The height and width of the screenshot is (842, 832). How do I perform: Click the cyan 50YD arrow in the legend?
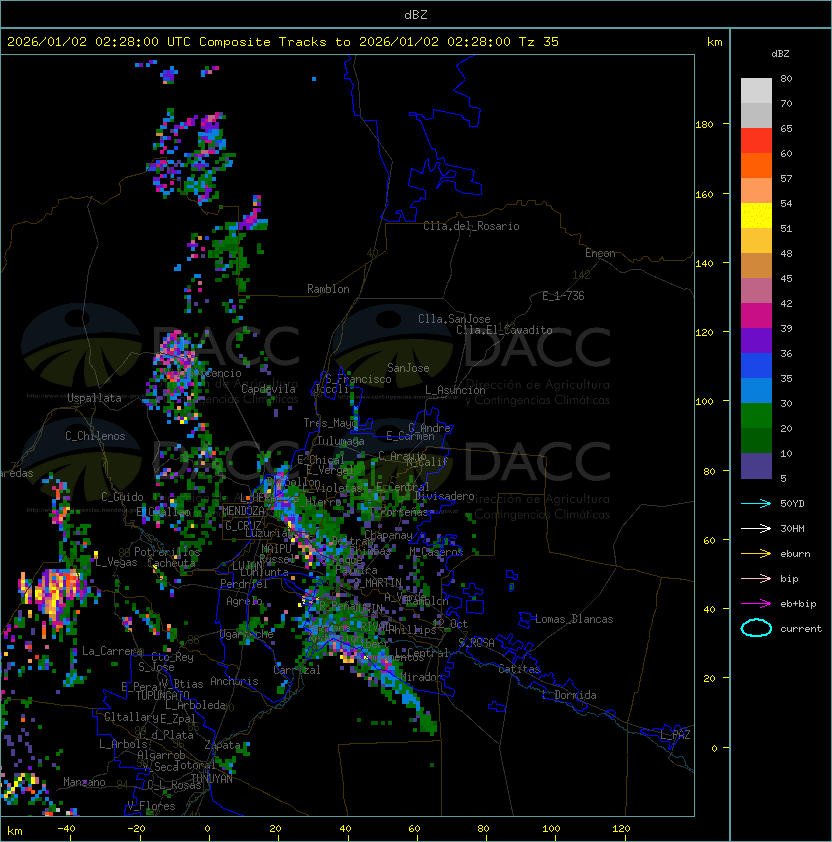(756, 504)
